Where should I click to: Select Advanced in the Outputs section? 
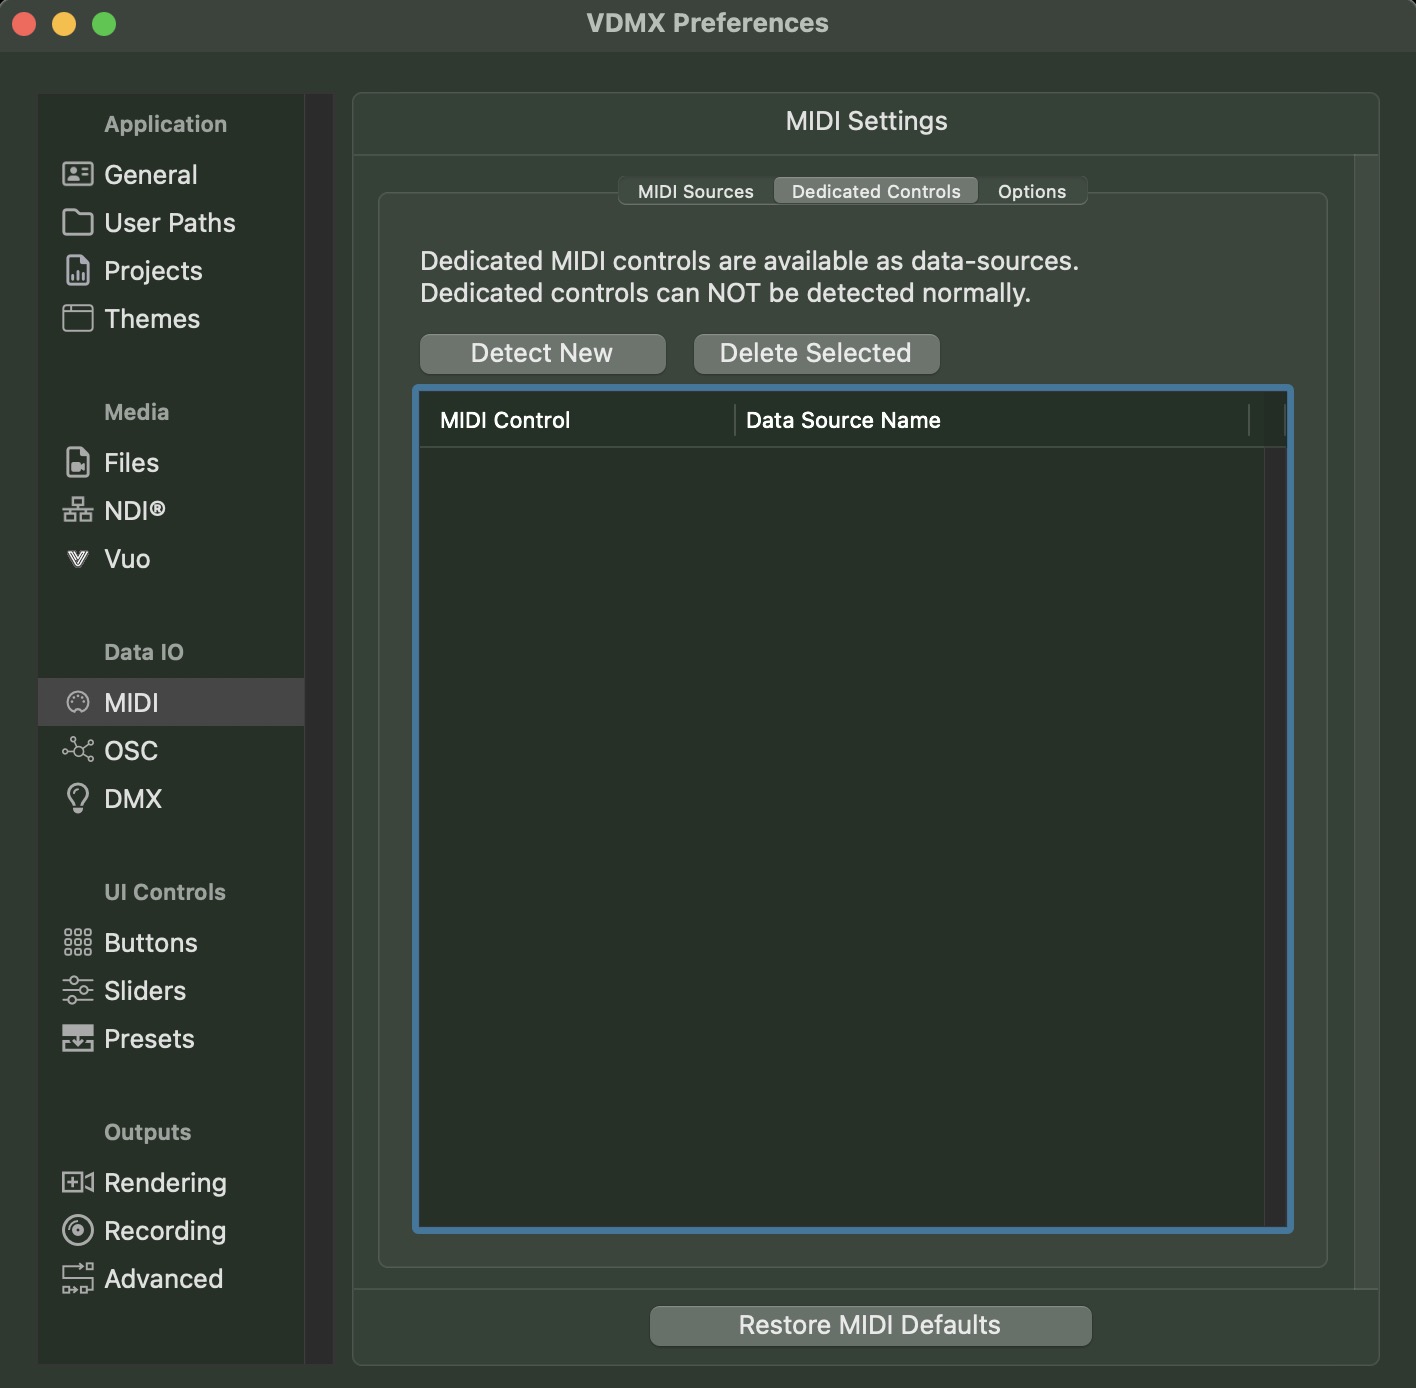pyautogui.click(x=163, y=1278)
